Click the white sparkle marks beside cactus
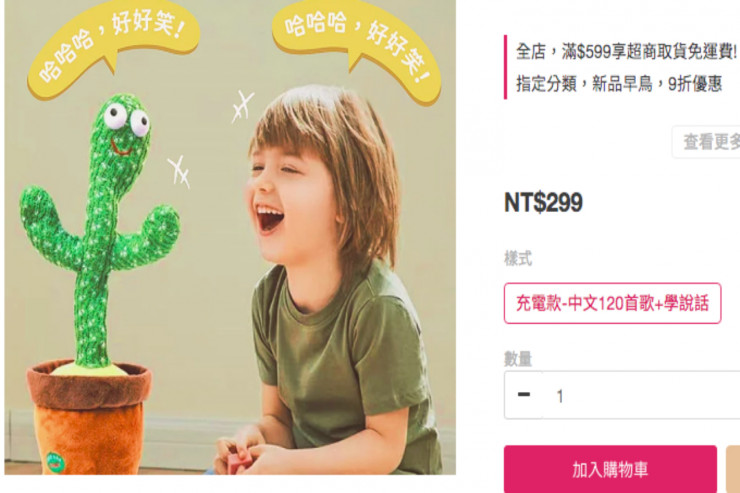The height and width of the screenshot is (493, 740). point(178,171)
